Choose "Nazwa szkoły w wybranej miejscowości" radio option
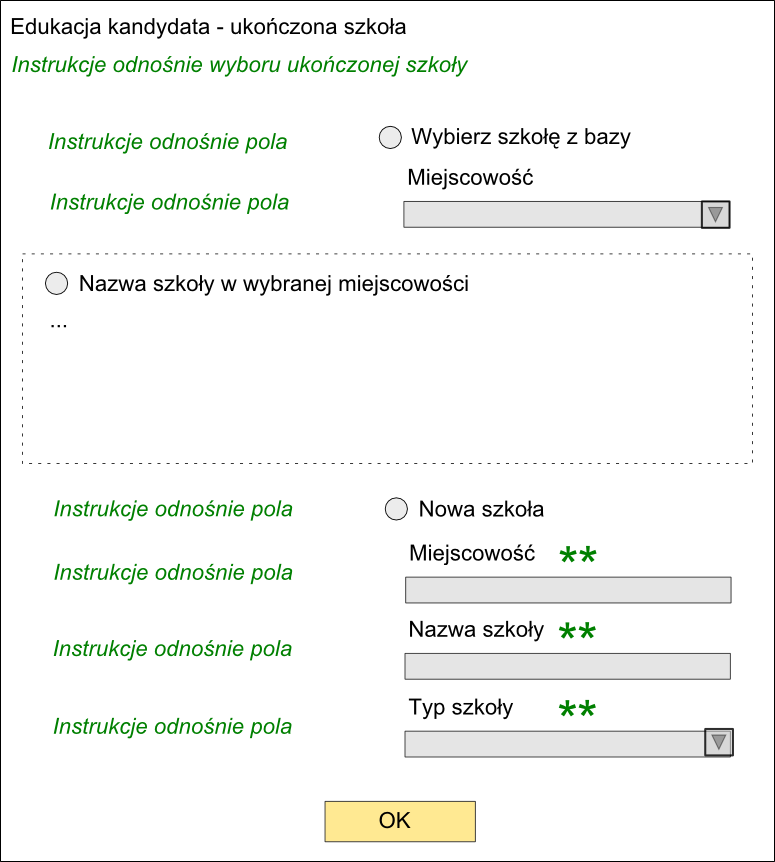This screenshot has width=775, height=862. 57,284
